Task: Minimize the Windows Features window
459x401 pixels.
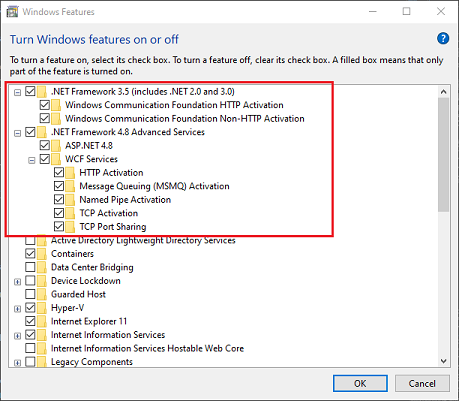Action: (373, 12)
